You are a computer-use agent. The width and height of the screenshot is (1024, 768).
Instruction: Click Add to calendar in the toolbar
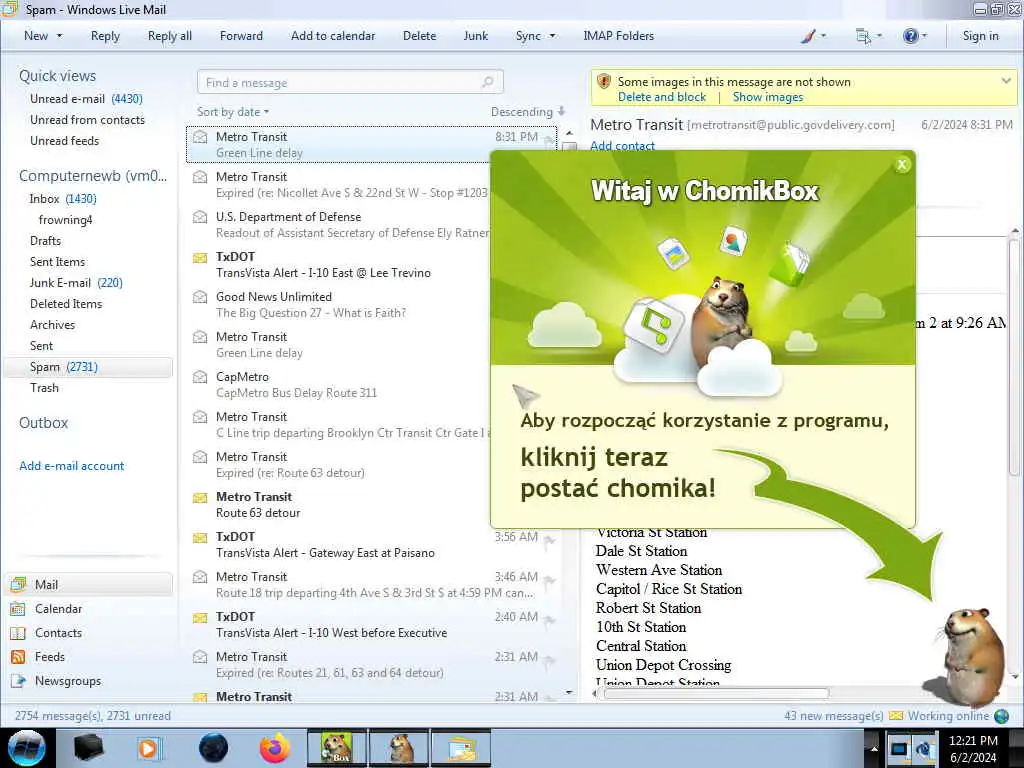pos(333,36)
